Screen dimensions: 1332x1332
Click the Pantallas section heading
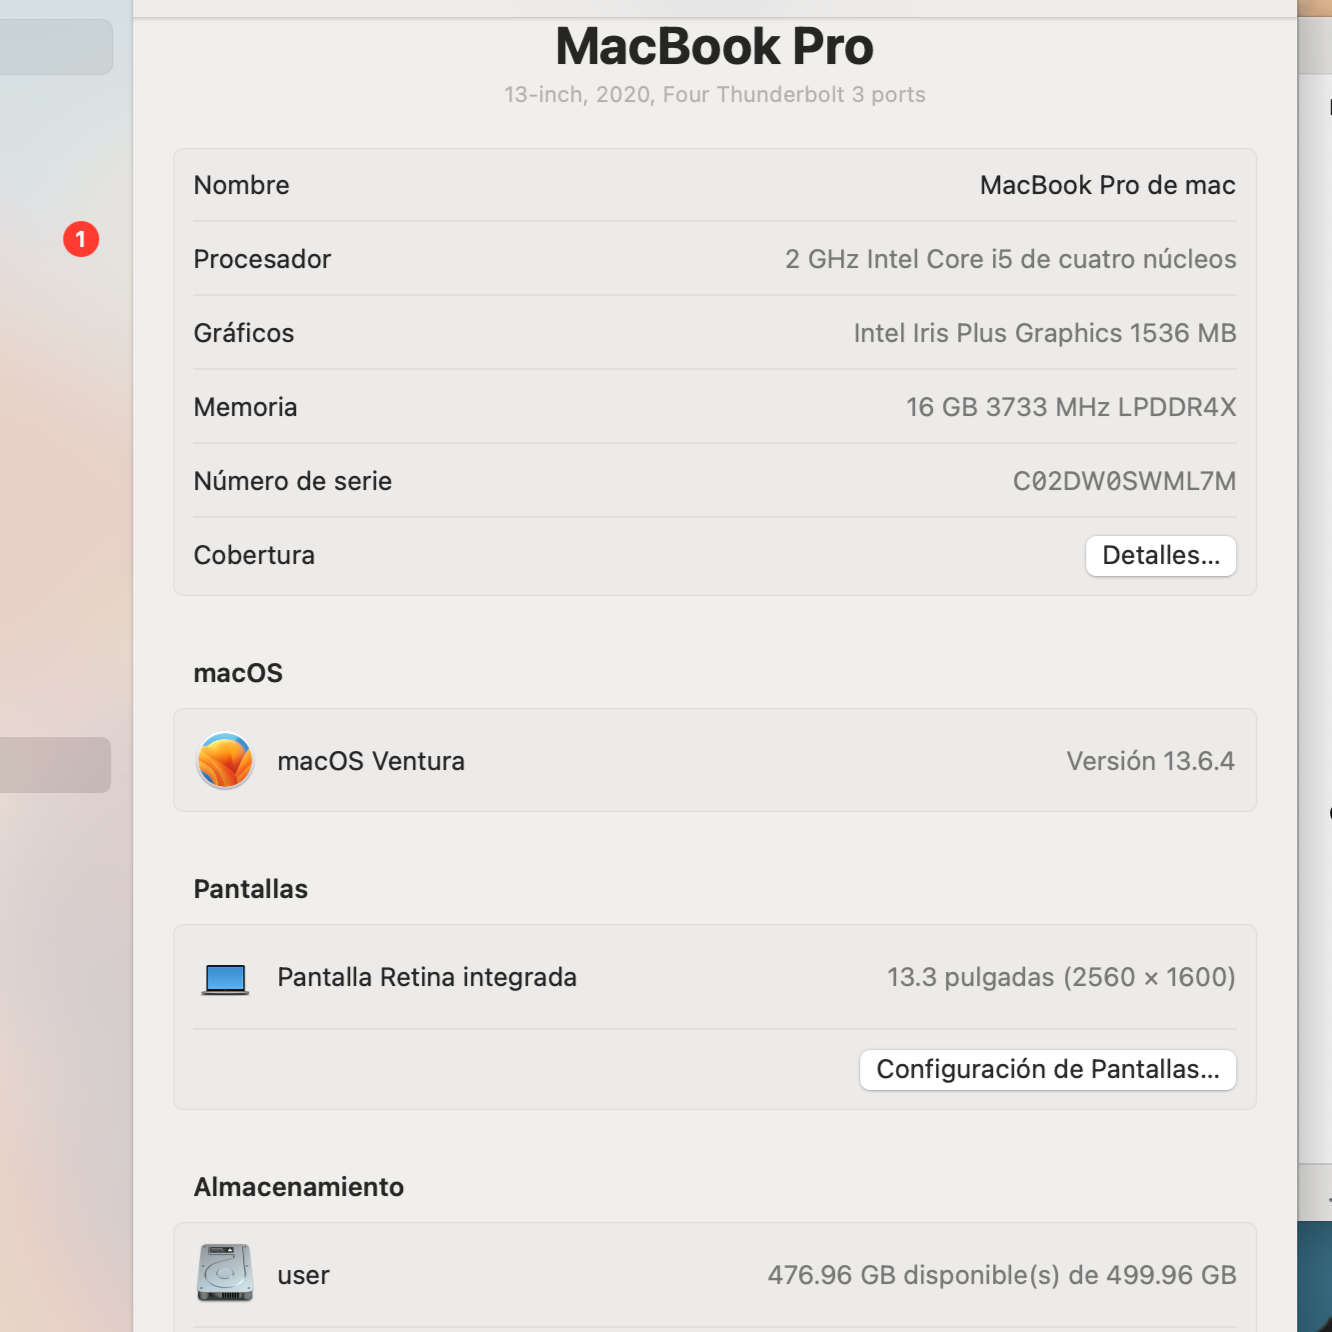tap(251, 890)
